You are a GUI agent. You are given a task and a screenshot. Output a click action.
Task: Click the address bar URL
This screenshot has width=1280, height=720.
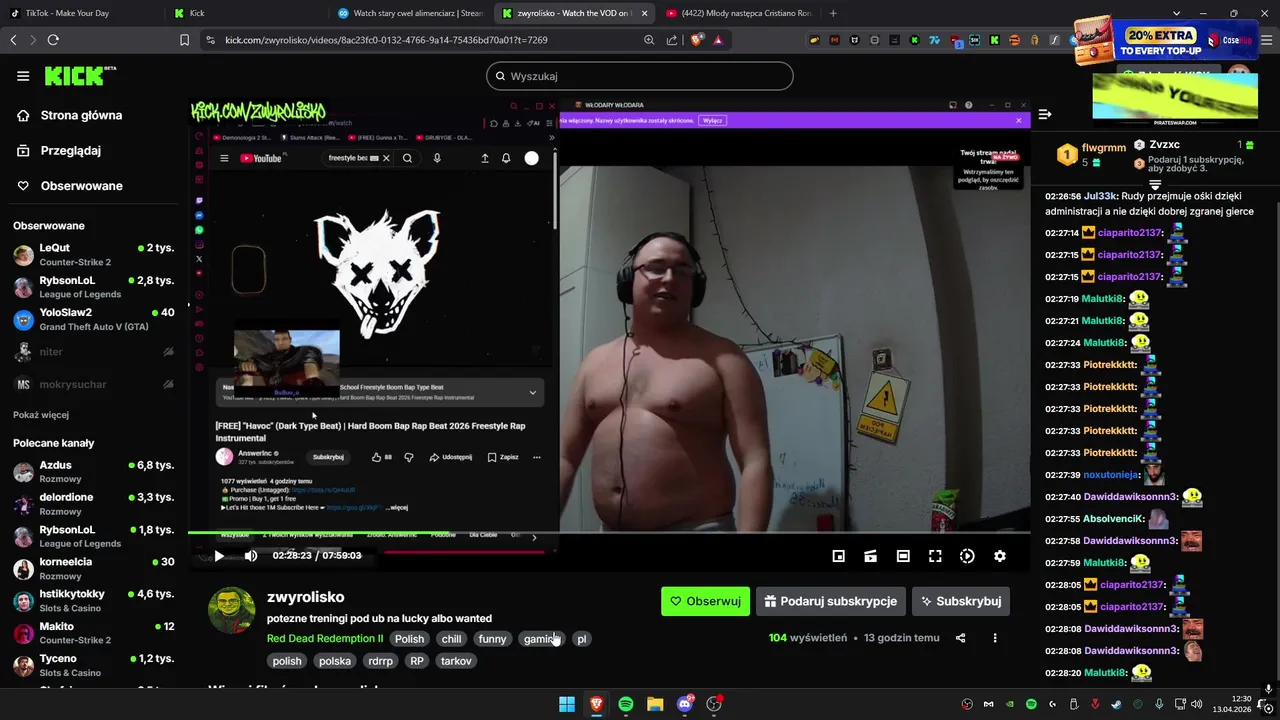(386, 40)
